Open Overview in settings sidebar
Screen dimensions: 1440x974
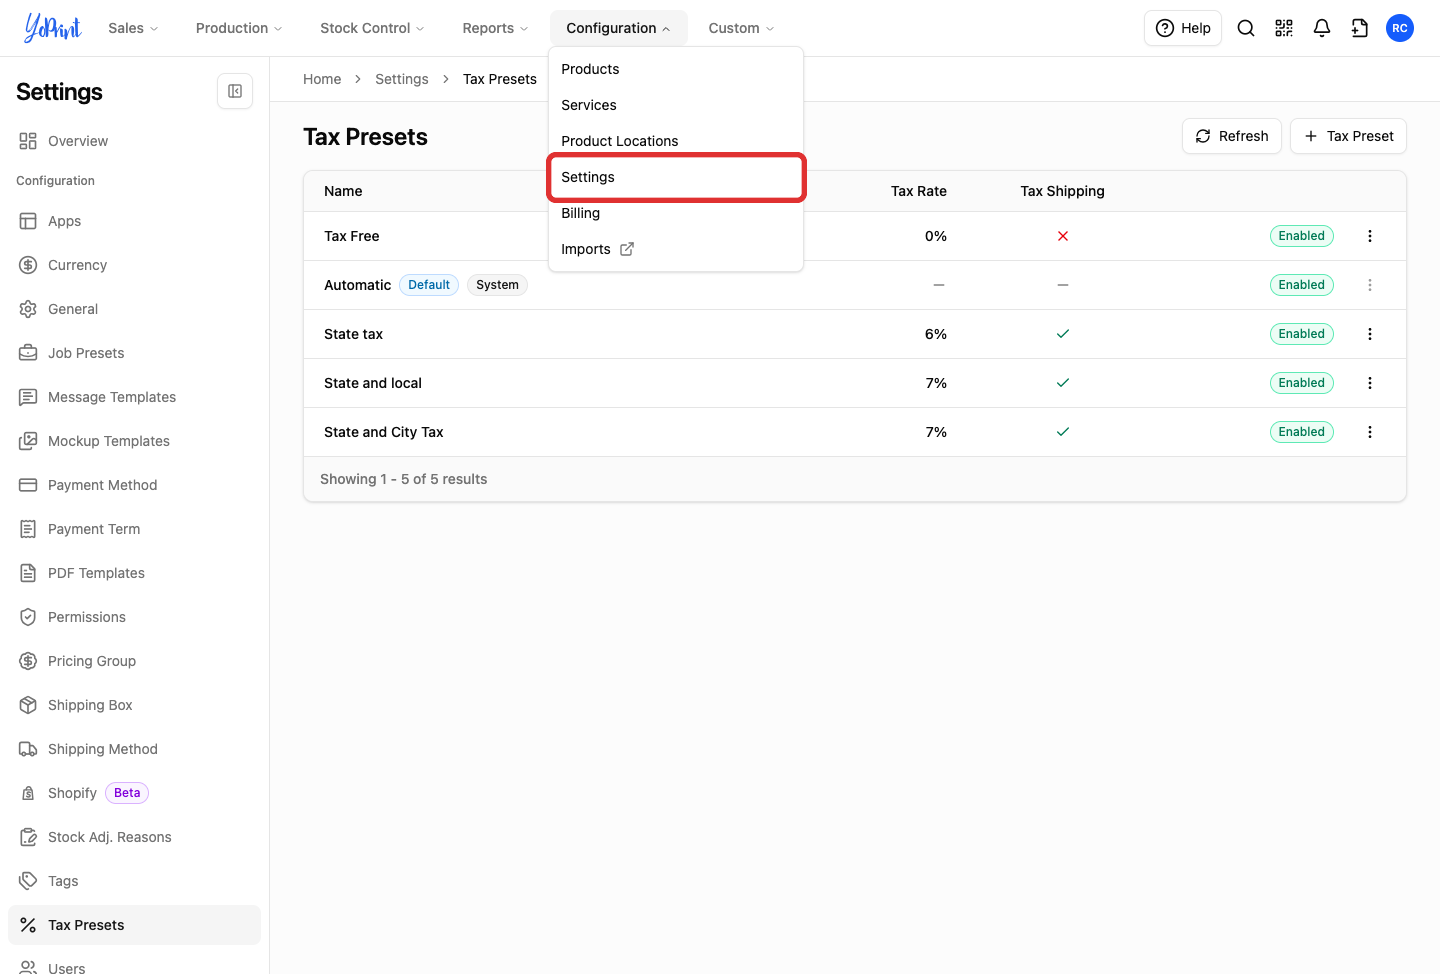click(x=134, y=141)
